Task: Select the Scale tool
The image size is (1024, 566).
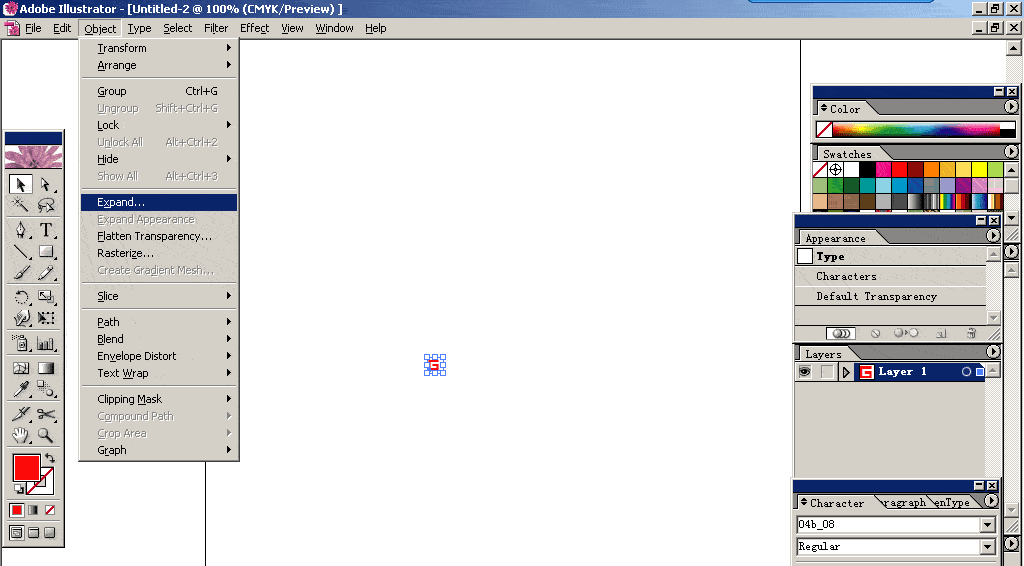Action: (46, 297)
